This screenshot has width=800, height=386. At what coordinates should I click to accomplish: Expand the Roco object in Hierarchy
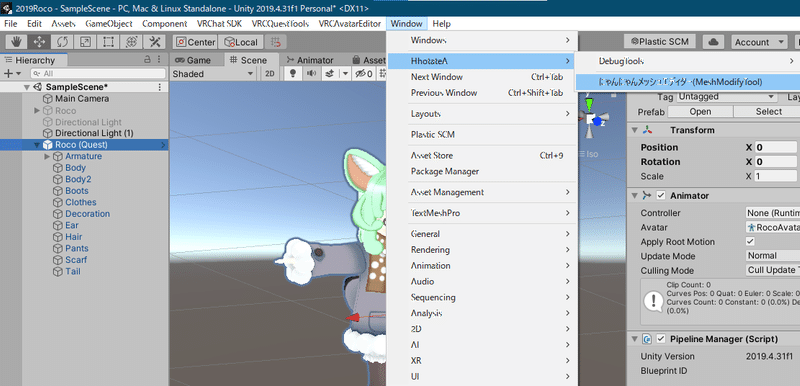coord(37,111)
